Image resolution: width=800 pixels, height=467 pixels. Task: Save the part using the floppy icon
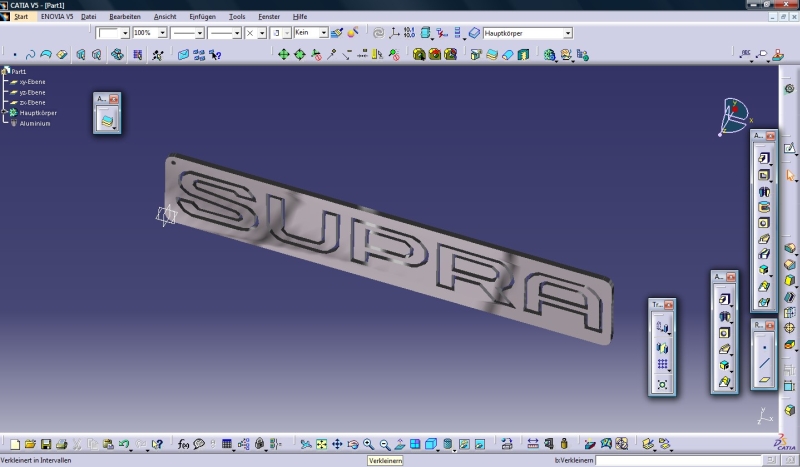tap(46, 444)
